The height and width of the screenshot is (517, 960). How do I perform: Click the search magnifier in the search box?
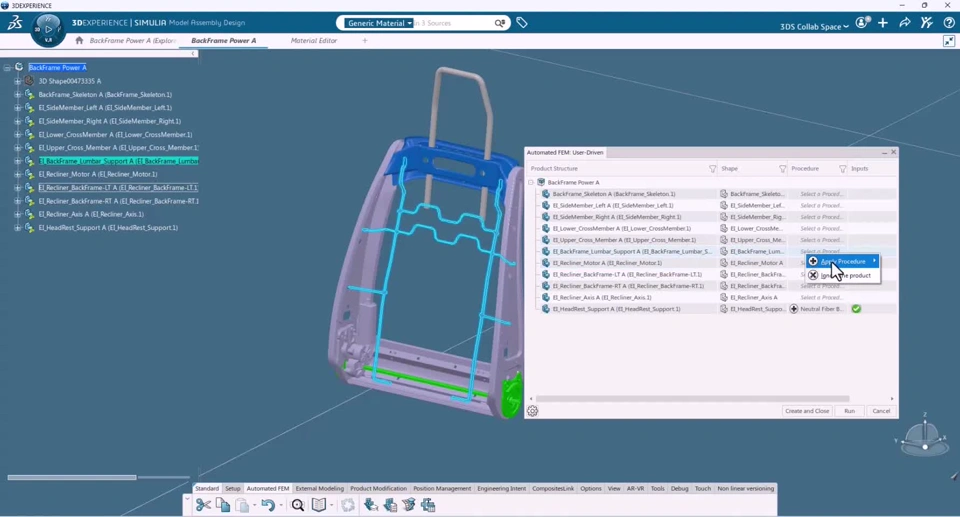[x=500, y=23]
